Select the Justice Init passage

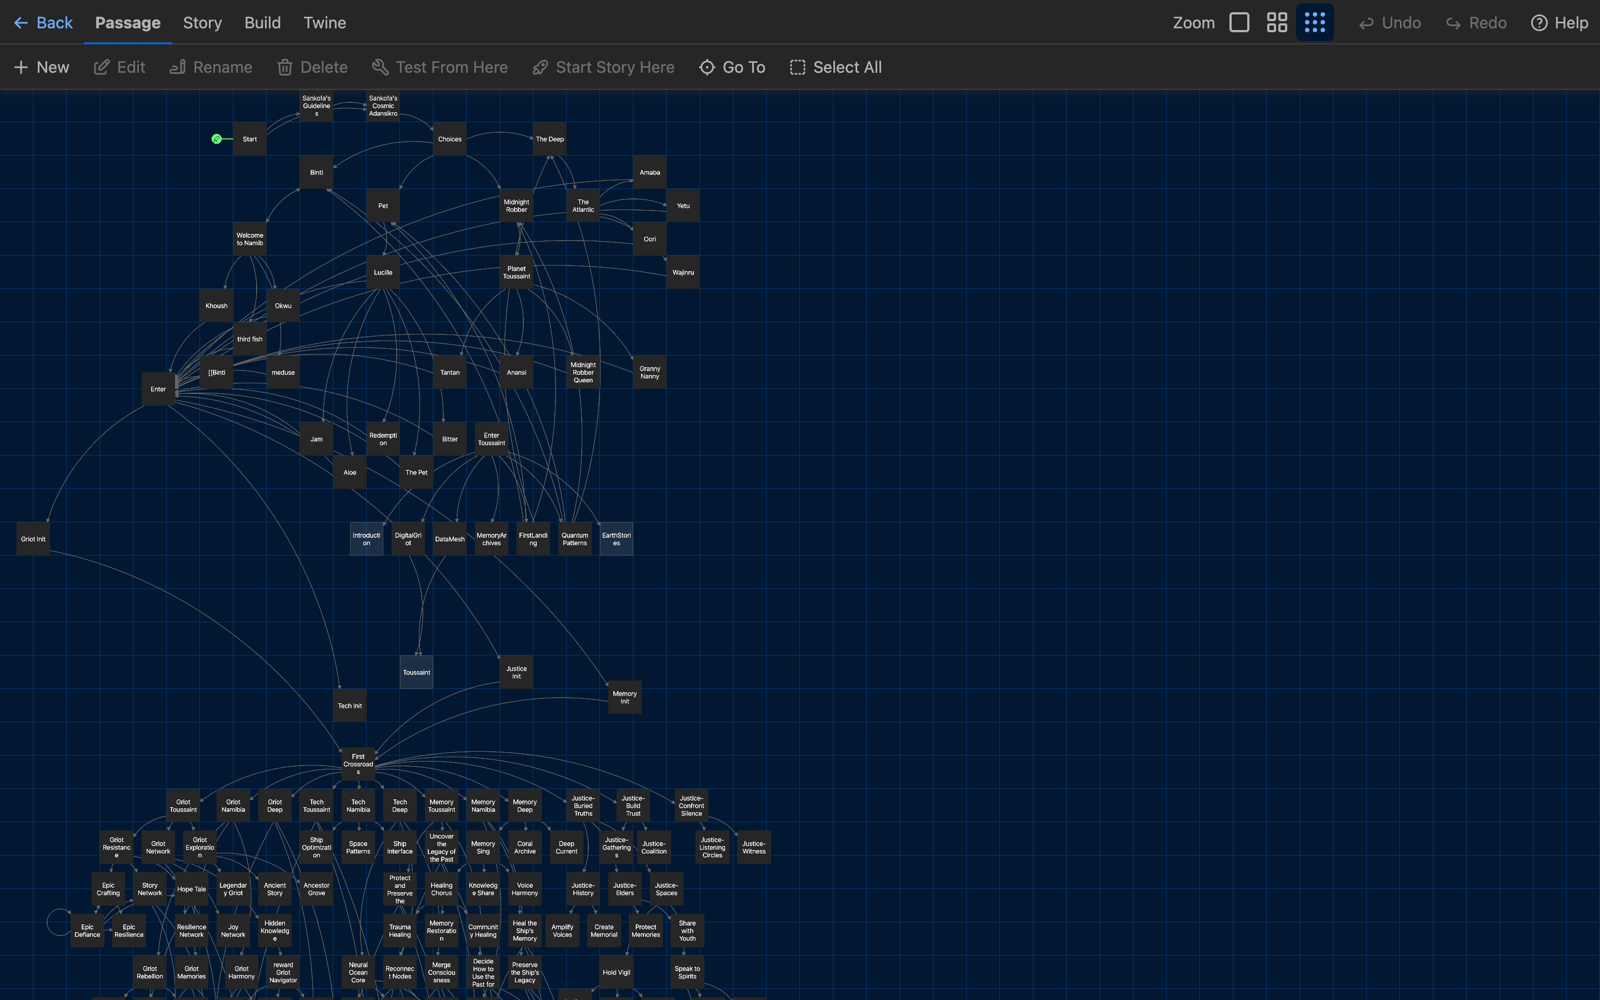click(x=517, y=672)
